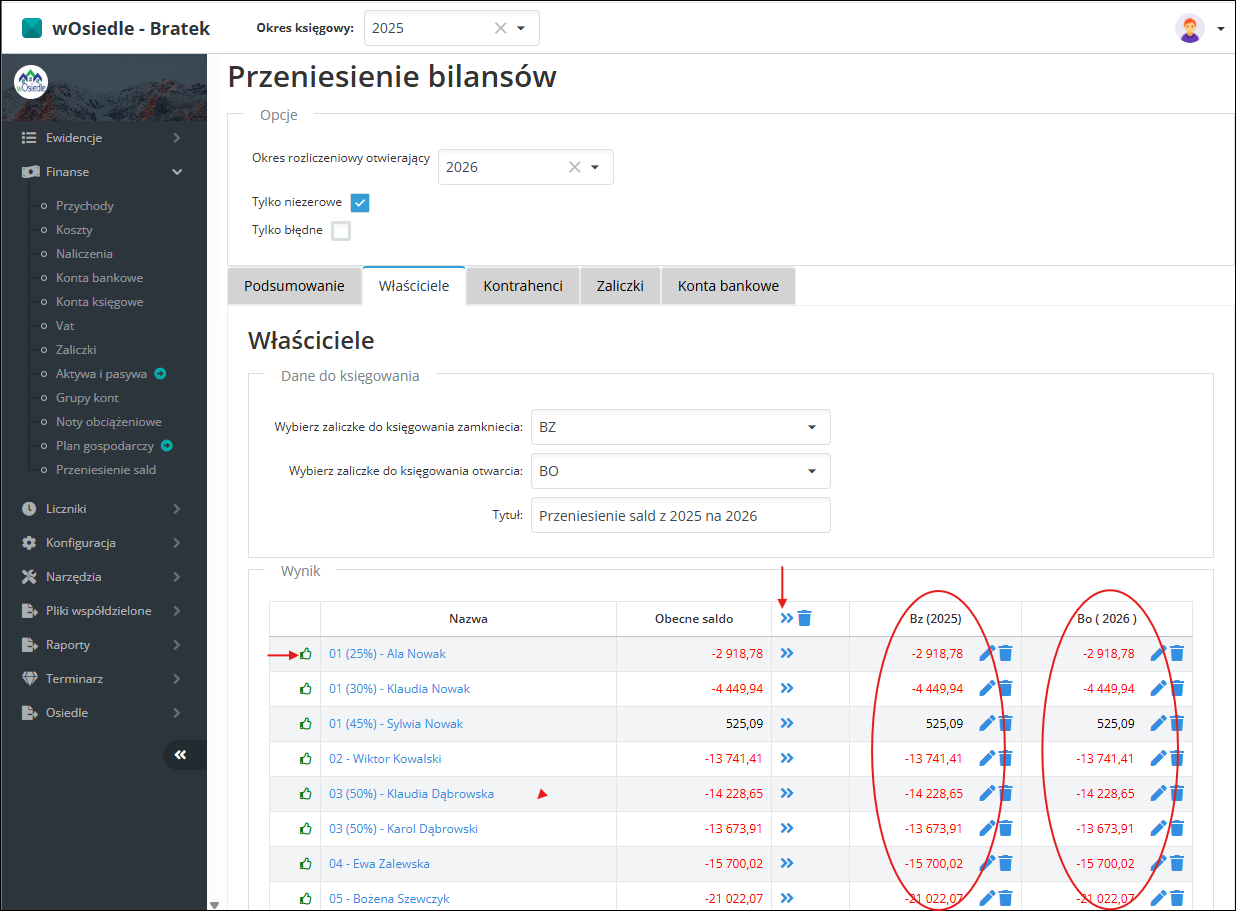Open the BO opening zaliczka dropdown

point(680,471)
